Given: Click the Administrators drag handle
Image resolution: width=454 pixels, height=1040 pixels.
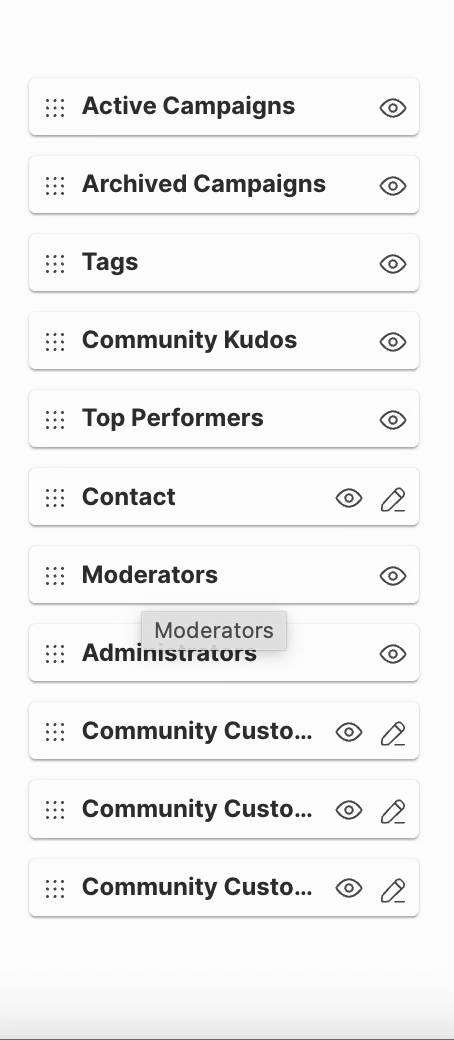Looking at the screenshot, I should tap(55, 654).
